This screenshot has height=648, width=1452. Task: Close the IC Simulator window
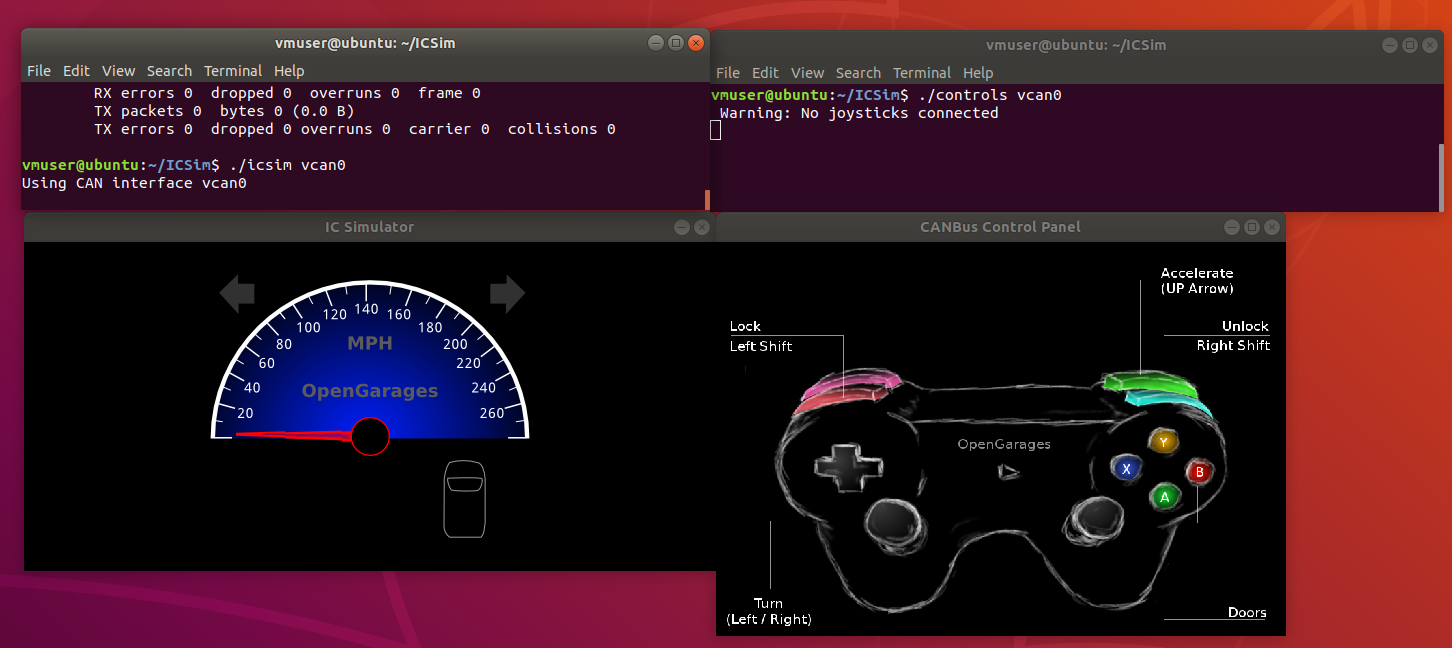(702, 227)
